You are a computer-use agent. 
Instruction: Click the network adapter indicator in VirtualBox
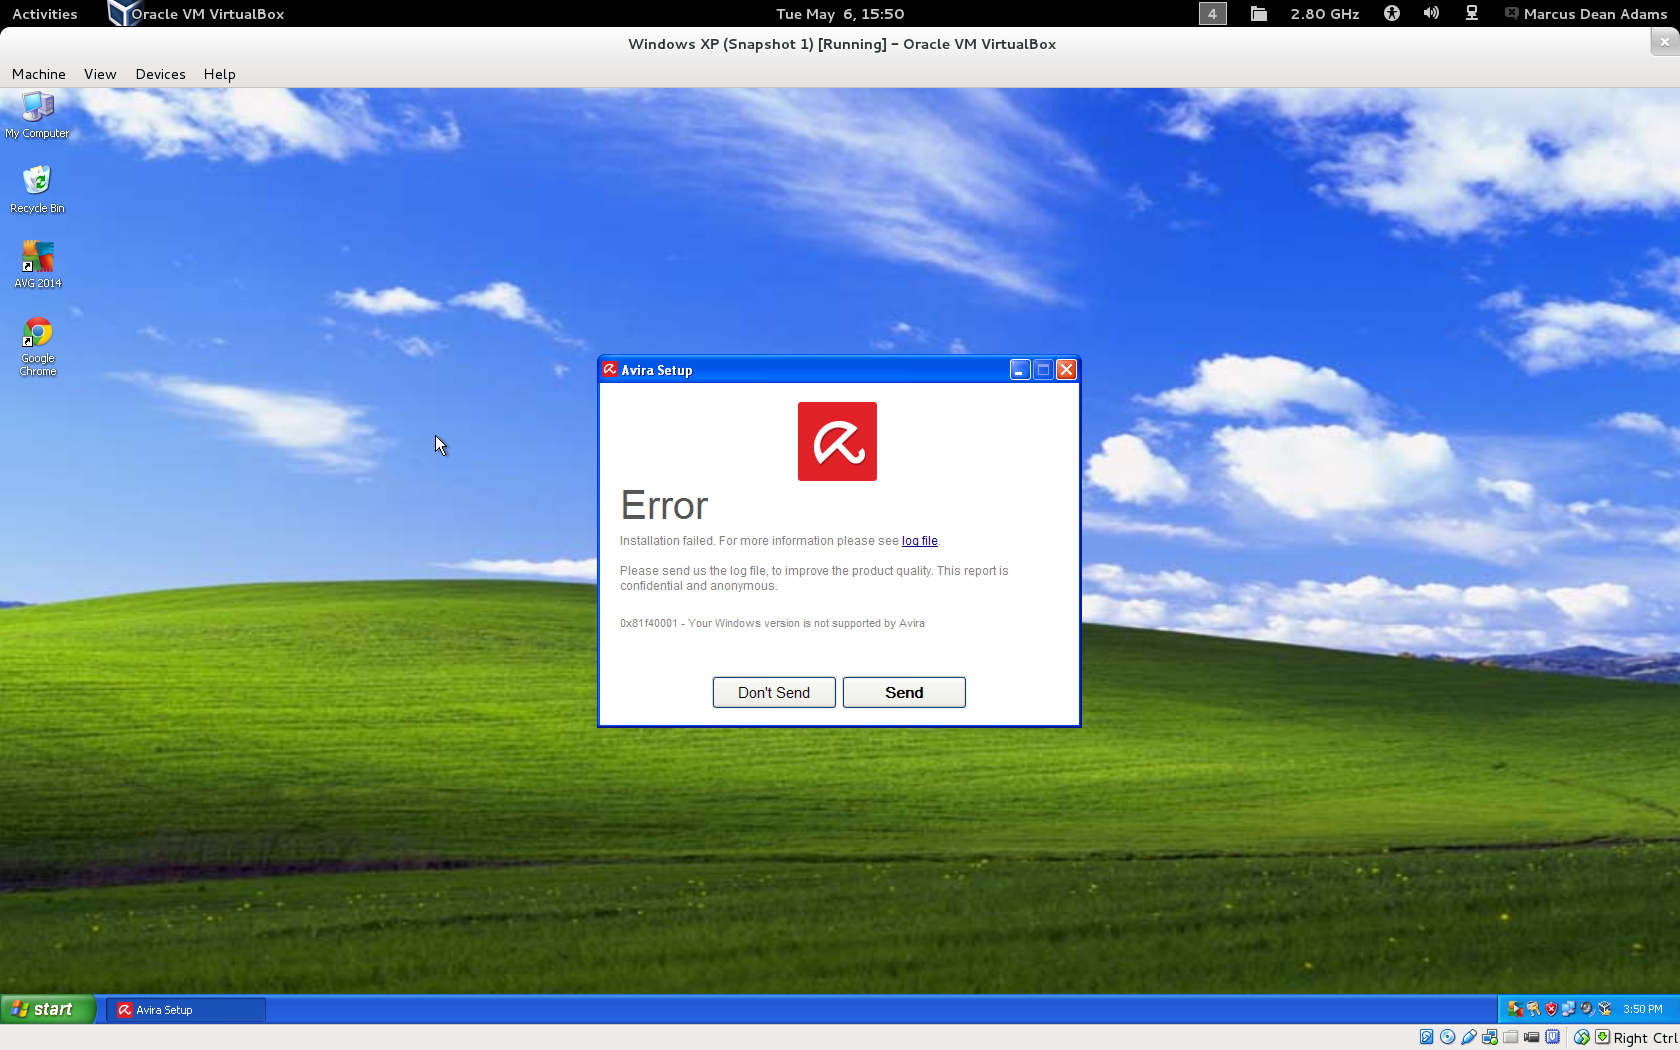[1490, 1037]
